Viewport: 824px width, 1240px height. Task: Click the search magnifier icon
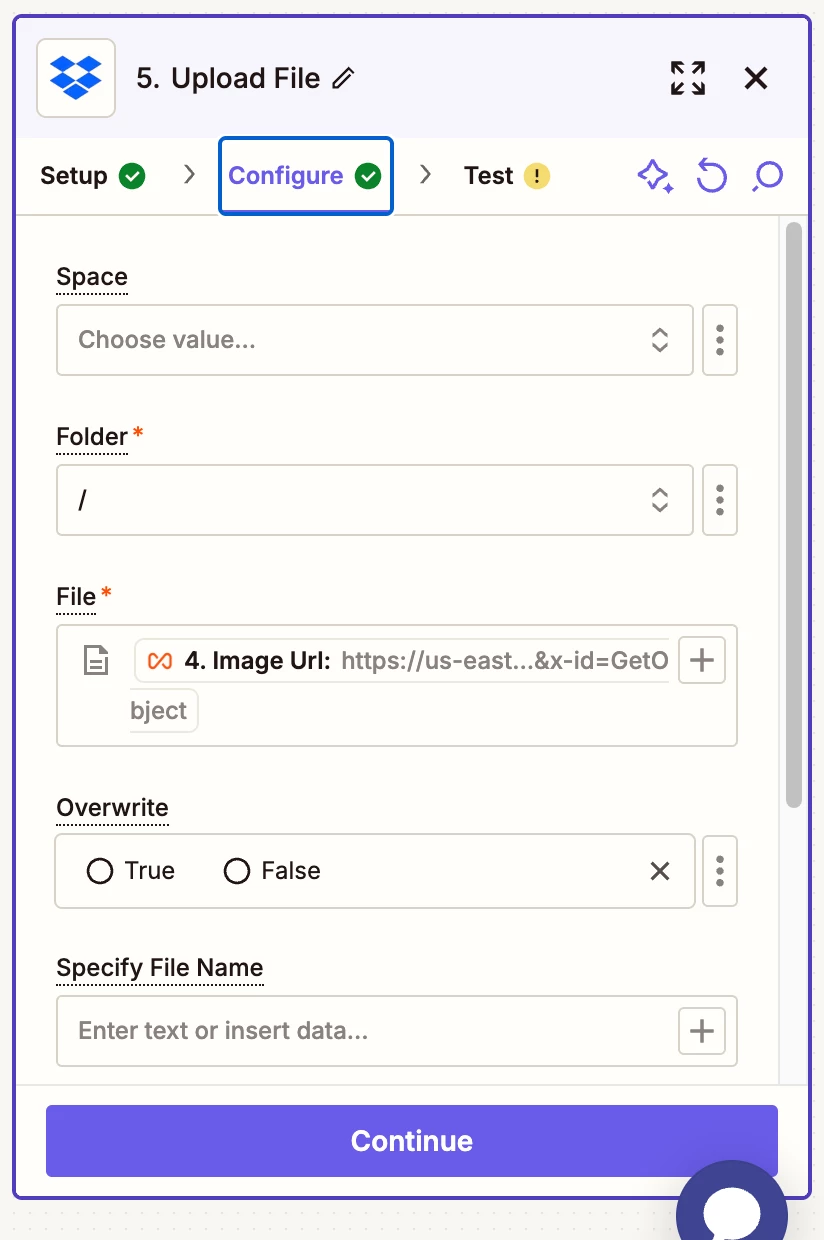pos(768,177)
